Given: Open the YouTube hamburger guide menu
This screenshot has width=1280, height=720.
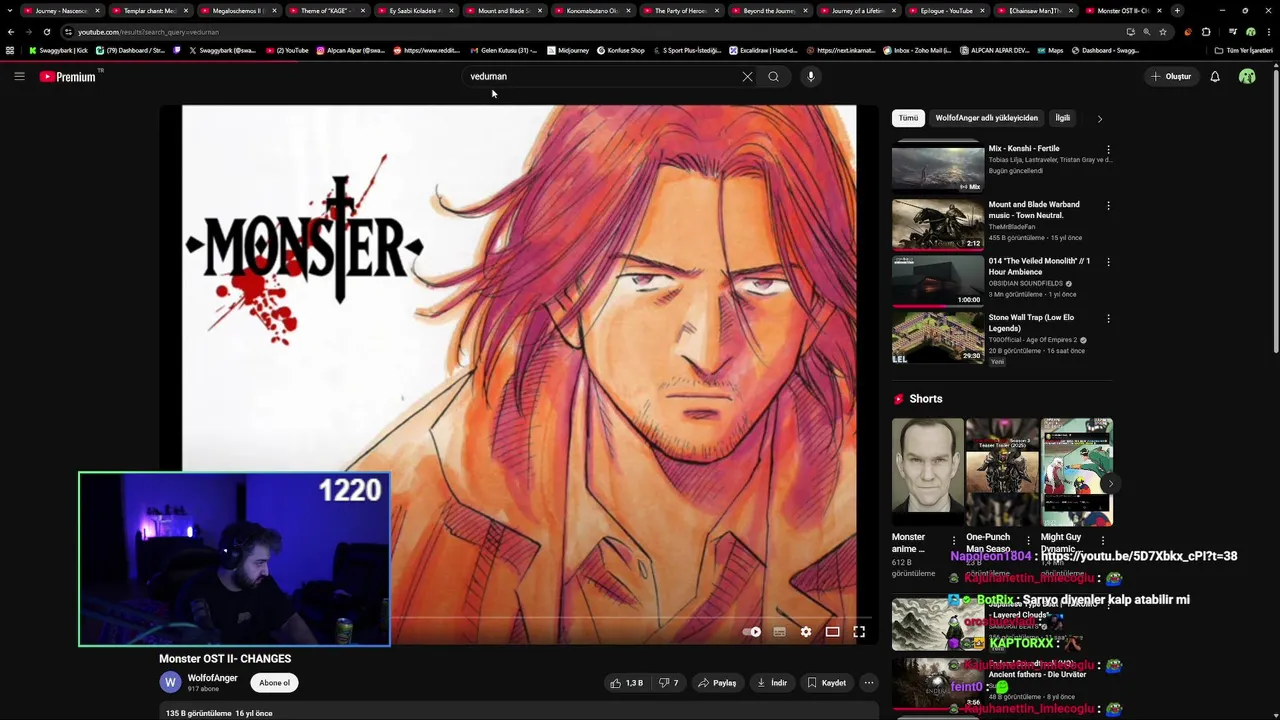Looking at the screenshot, I should click(x=19, y=76).
